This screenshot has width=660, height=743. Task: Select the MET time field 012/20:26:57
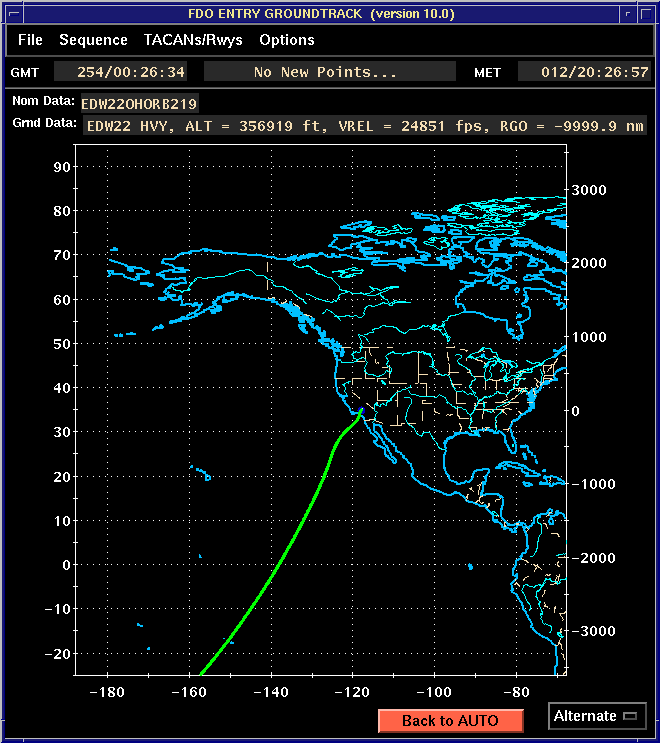pos(585,72)
